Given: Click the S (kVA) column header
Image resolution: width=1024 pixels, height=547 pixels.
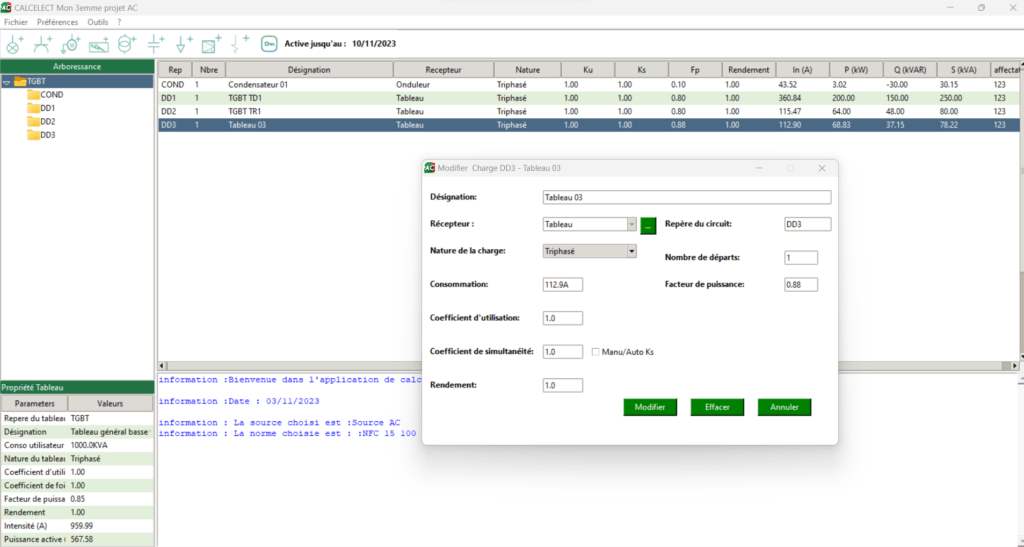Looking at the screenshot, I should coord(963,70).
